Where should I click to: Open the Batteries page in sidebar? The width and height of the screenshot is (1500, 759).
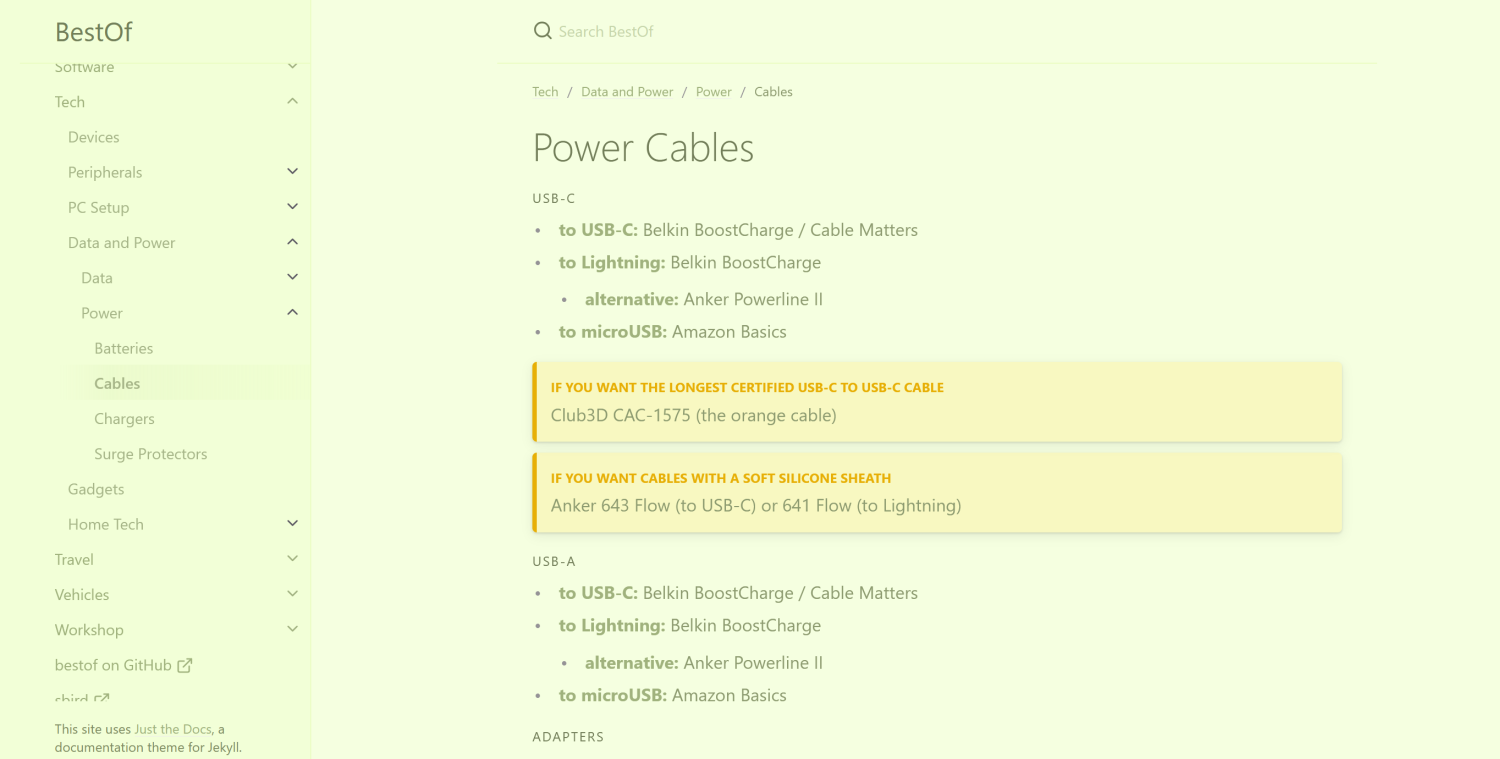(123, 348)
